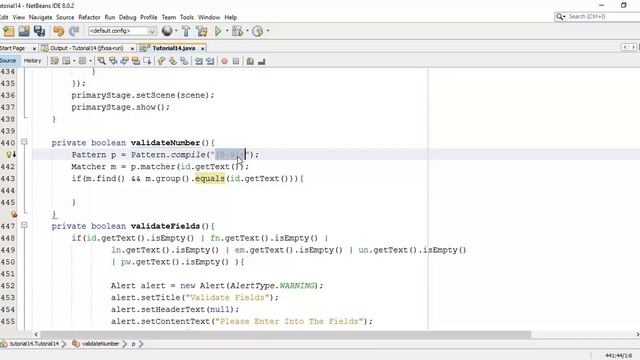The image size is (640, 360).
Task: Close the Tutorial14.java tab
Action: point(202,49)
